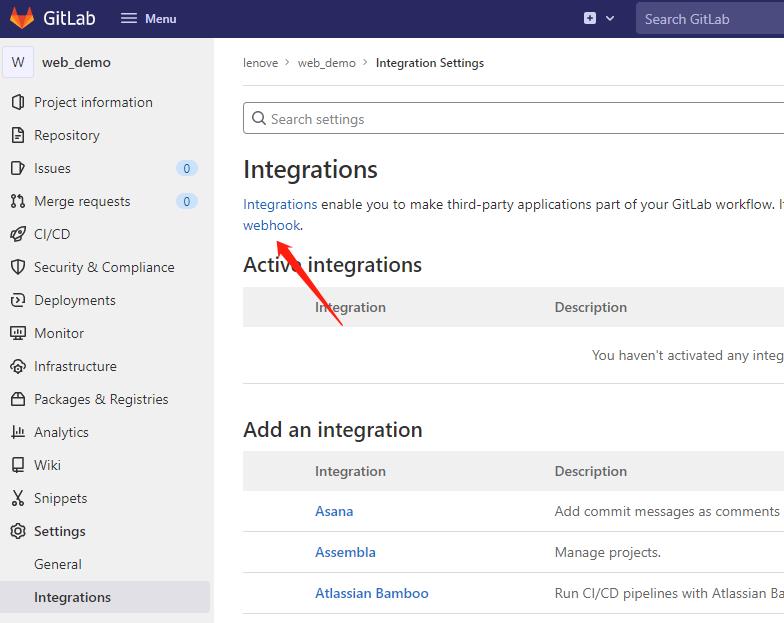Open Wiki in the sidebar
784x623 pixels.
pos(48,465)
